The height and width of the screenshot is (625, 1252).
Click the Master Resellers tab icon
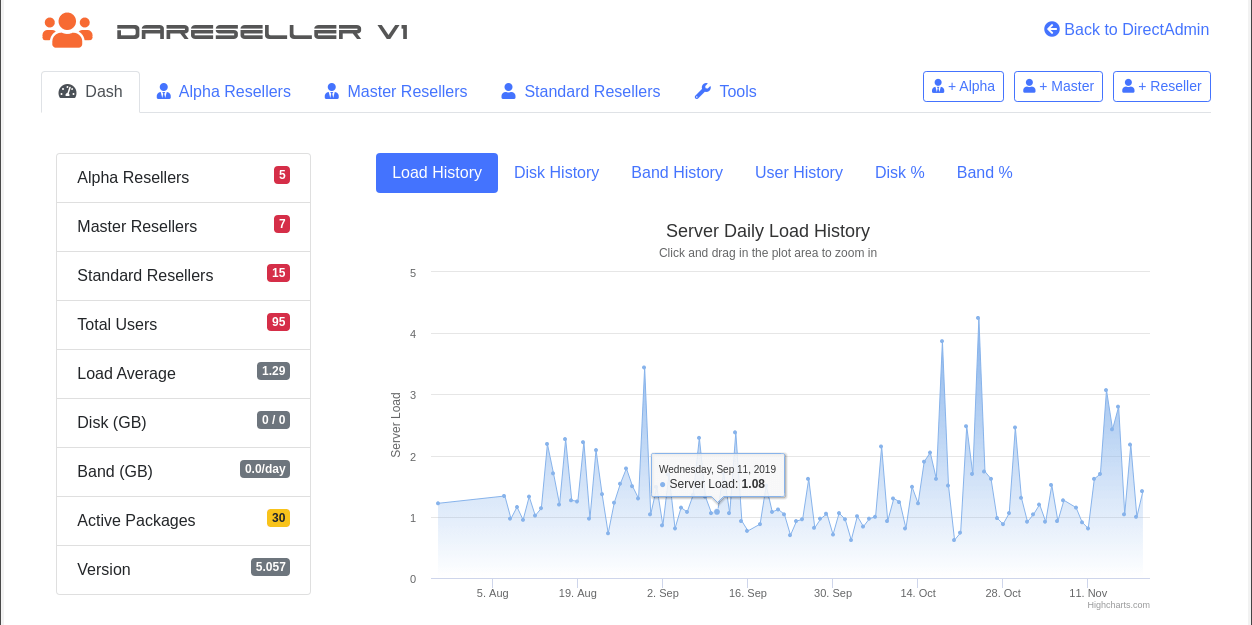click(332, 91)
